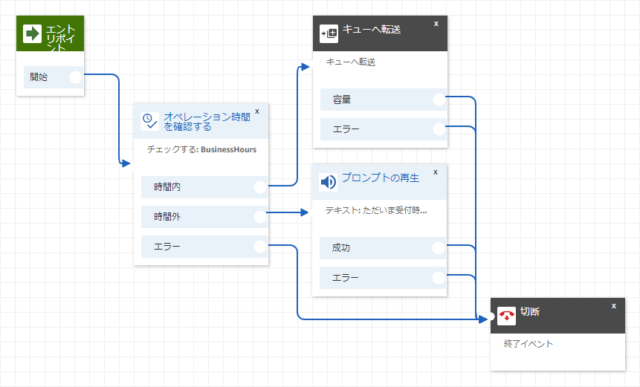Click the 開始 label in entry block

[x=39, y=77]
